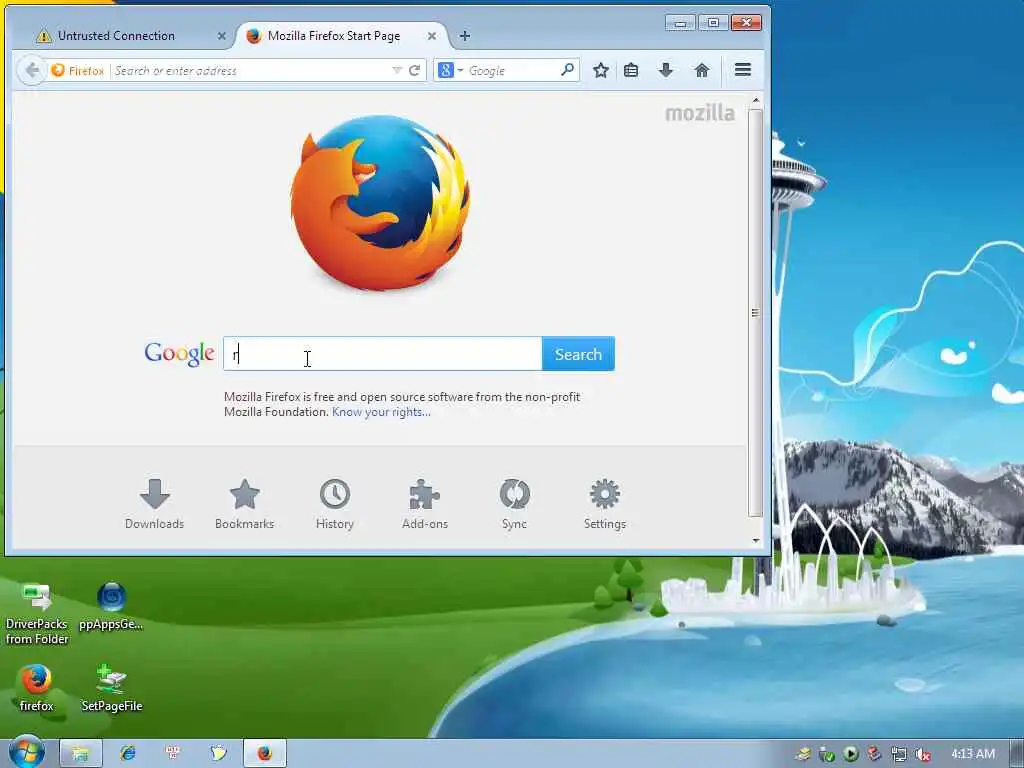Image resolution: width=1024 pixels, height=768 pixels.
Task: Click the Firefox taskbar button
Action: tap(264, 753)
